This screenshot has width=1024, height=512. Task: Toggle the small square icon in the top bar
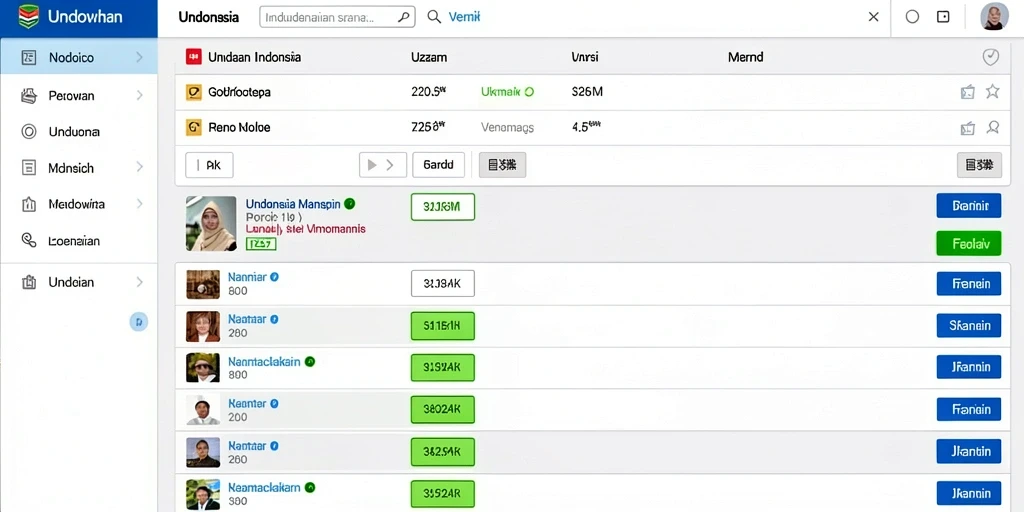[943, 17]
